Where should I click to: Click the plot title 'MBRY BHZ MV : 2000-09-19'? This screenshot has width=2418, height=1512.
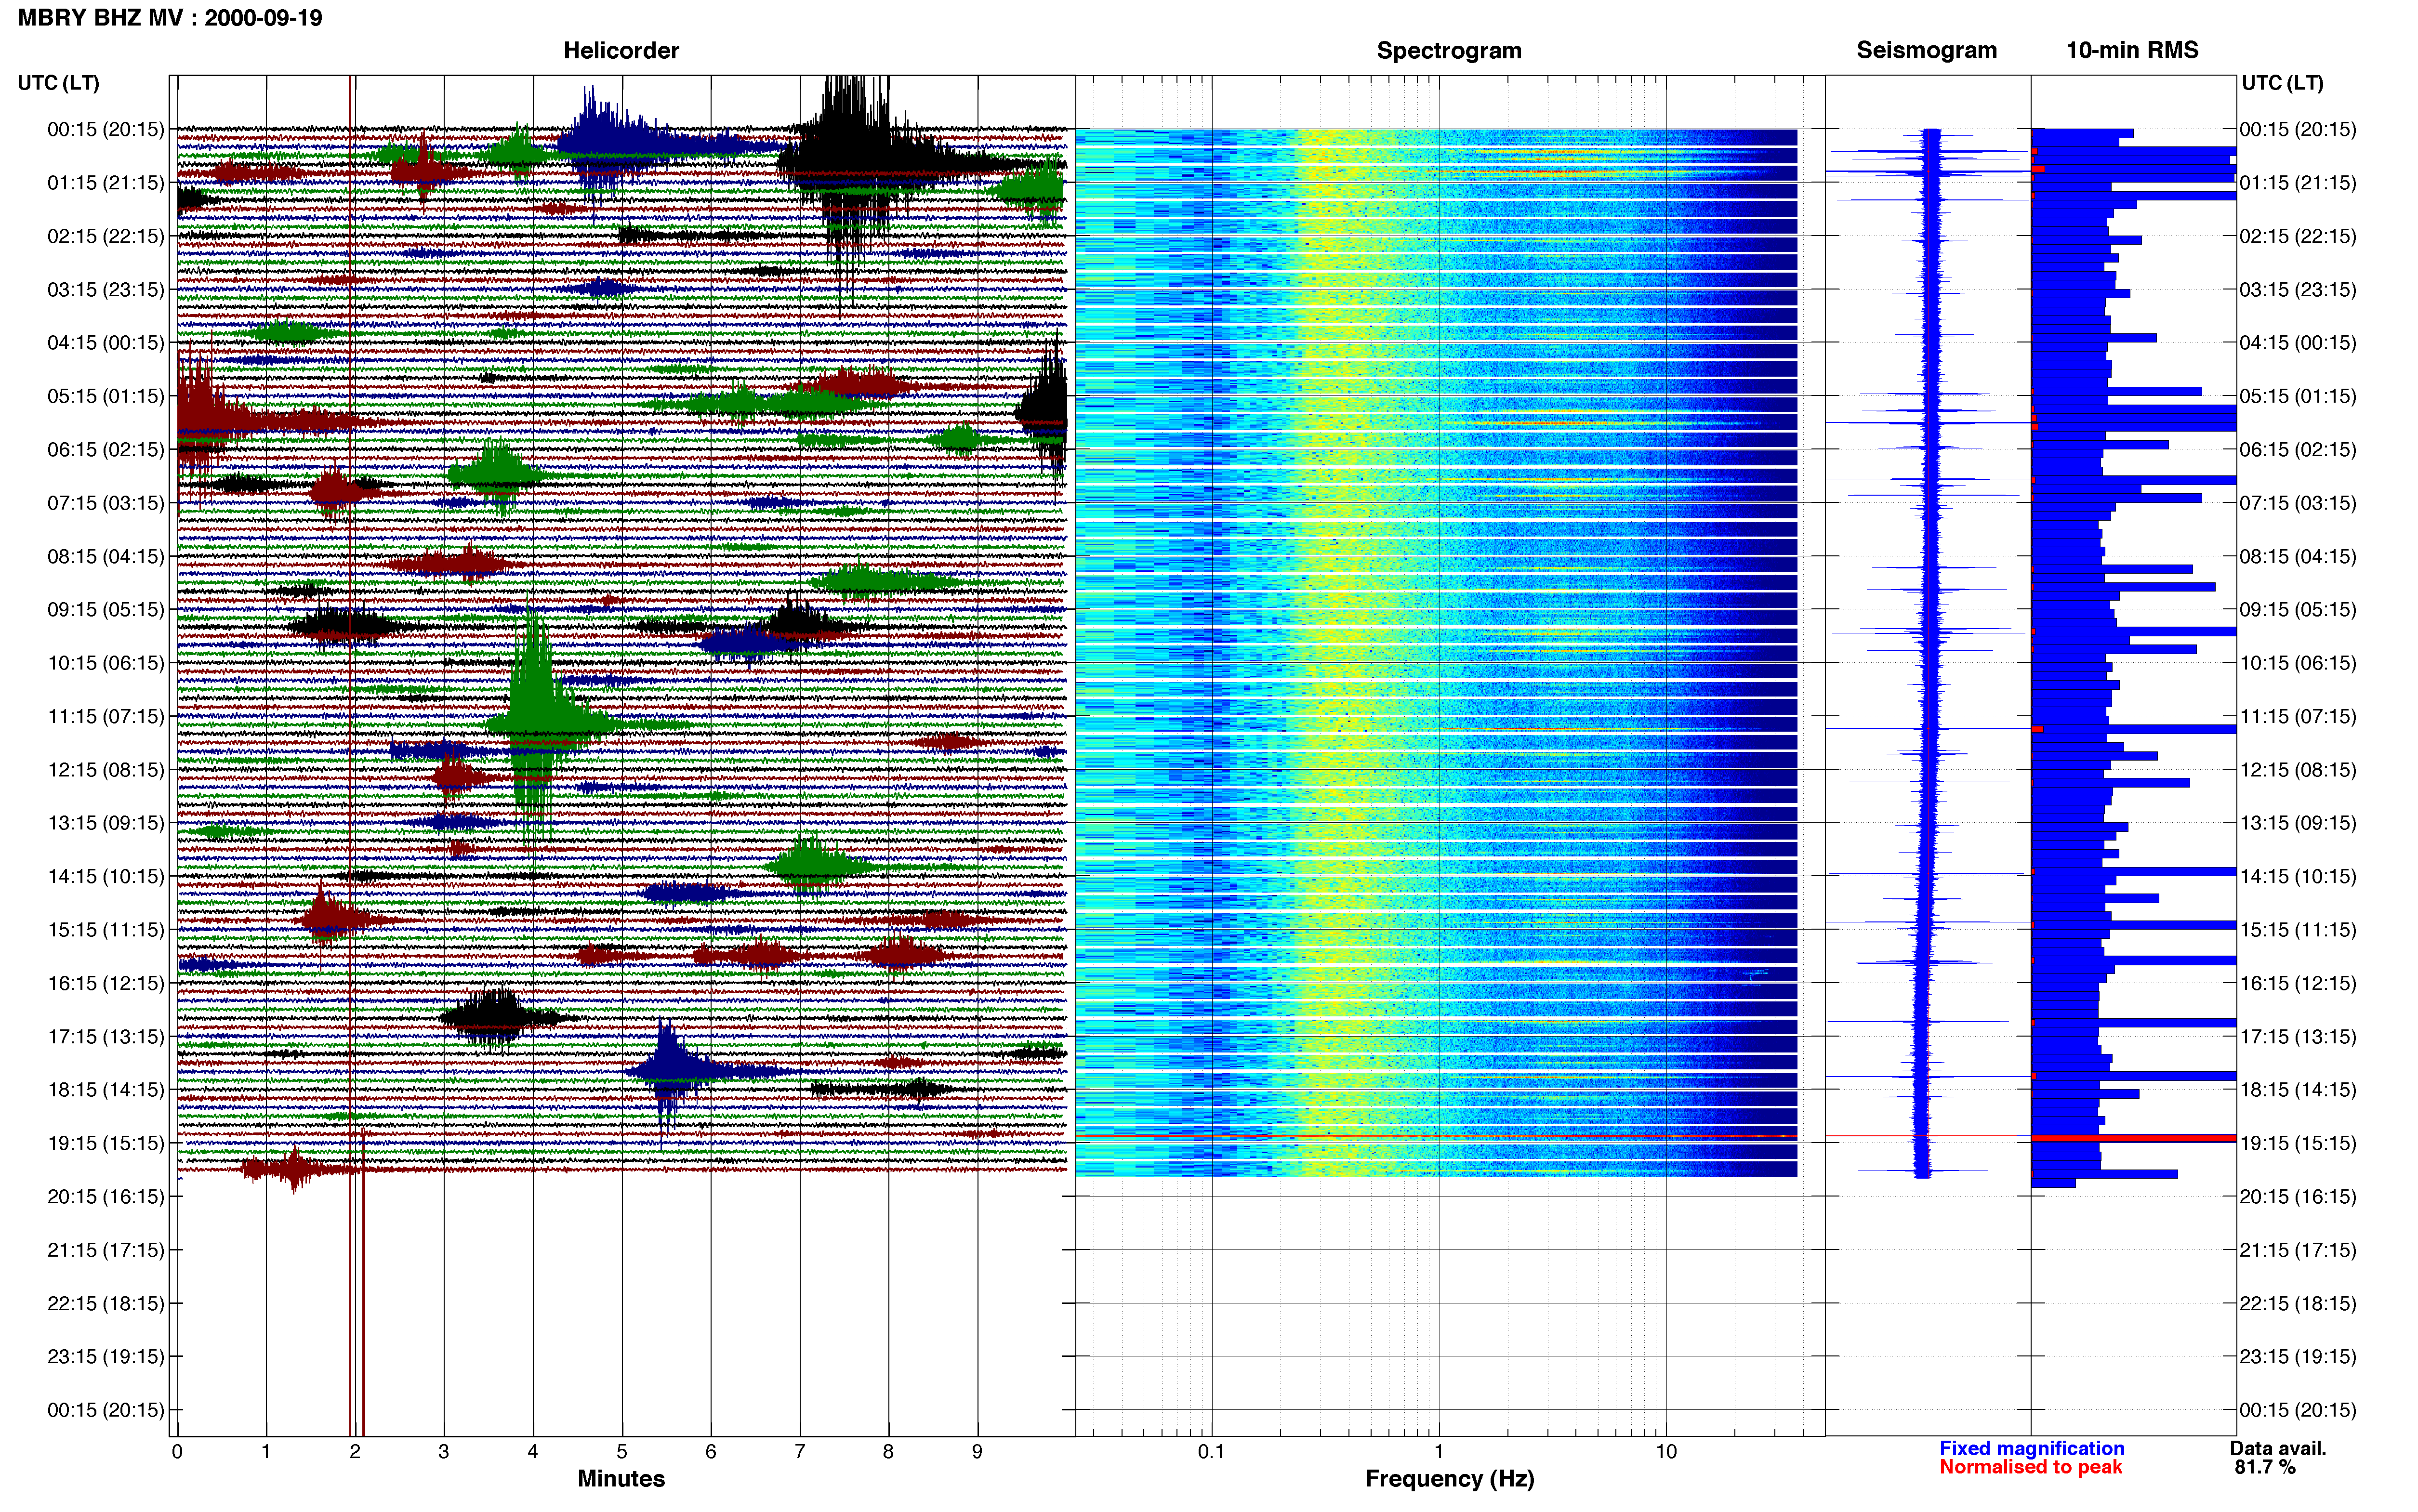coord(170,18)
